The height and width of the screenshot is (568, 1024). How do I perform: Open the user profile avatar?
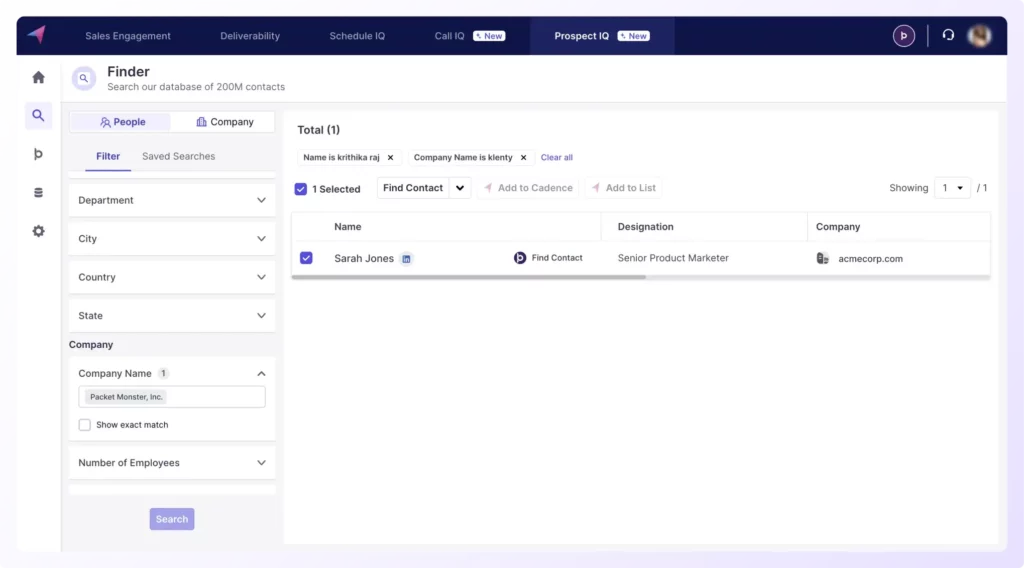click(x=979, y=36)
